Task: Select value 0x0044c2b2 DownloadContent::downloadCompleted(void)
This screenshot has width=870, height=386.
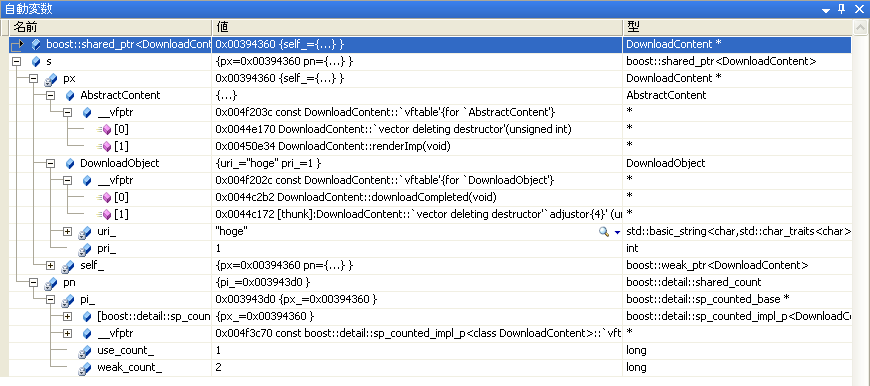Action: coord(356,197)
